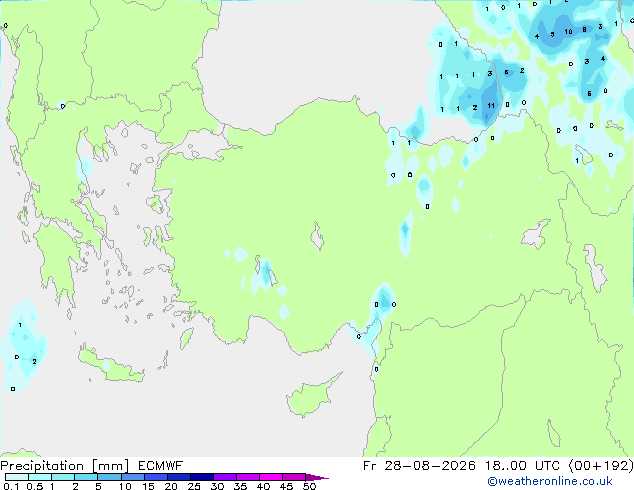Screen dimensions: 634x490
Task: Click the legend scale label '0.5'
Action: pos(35,486)
